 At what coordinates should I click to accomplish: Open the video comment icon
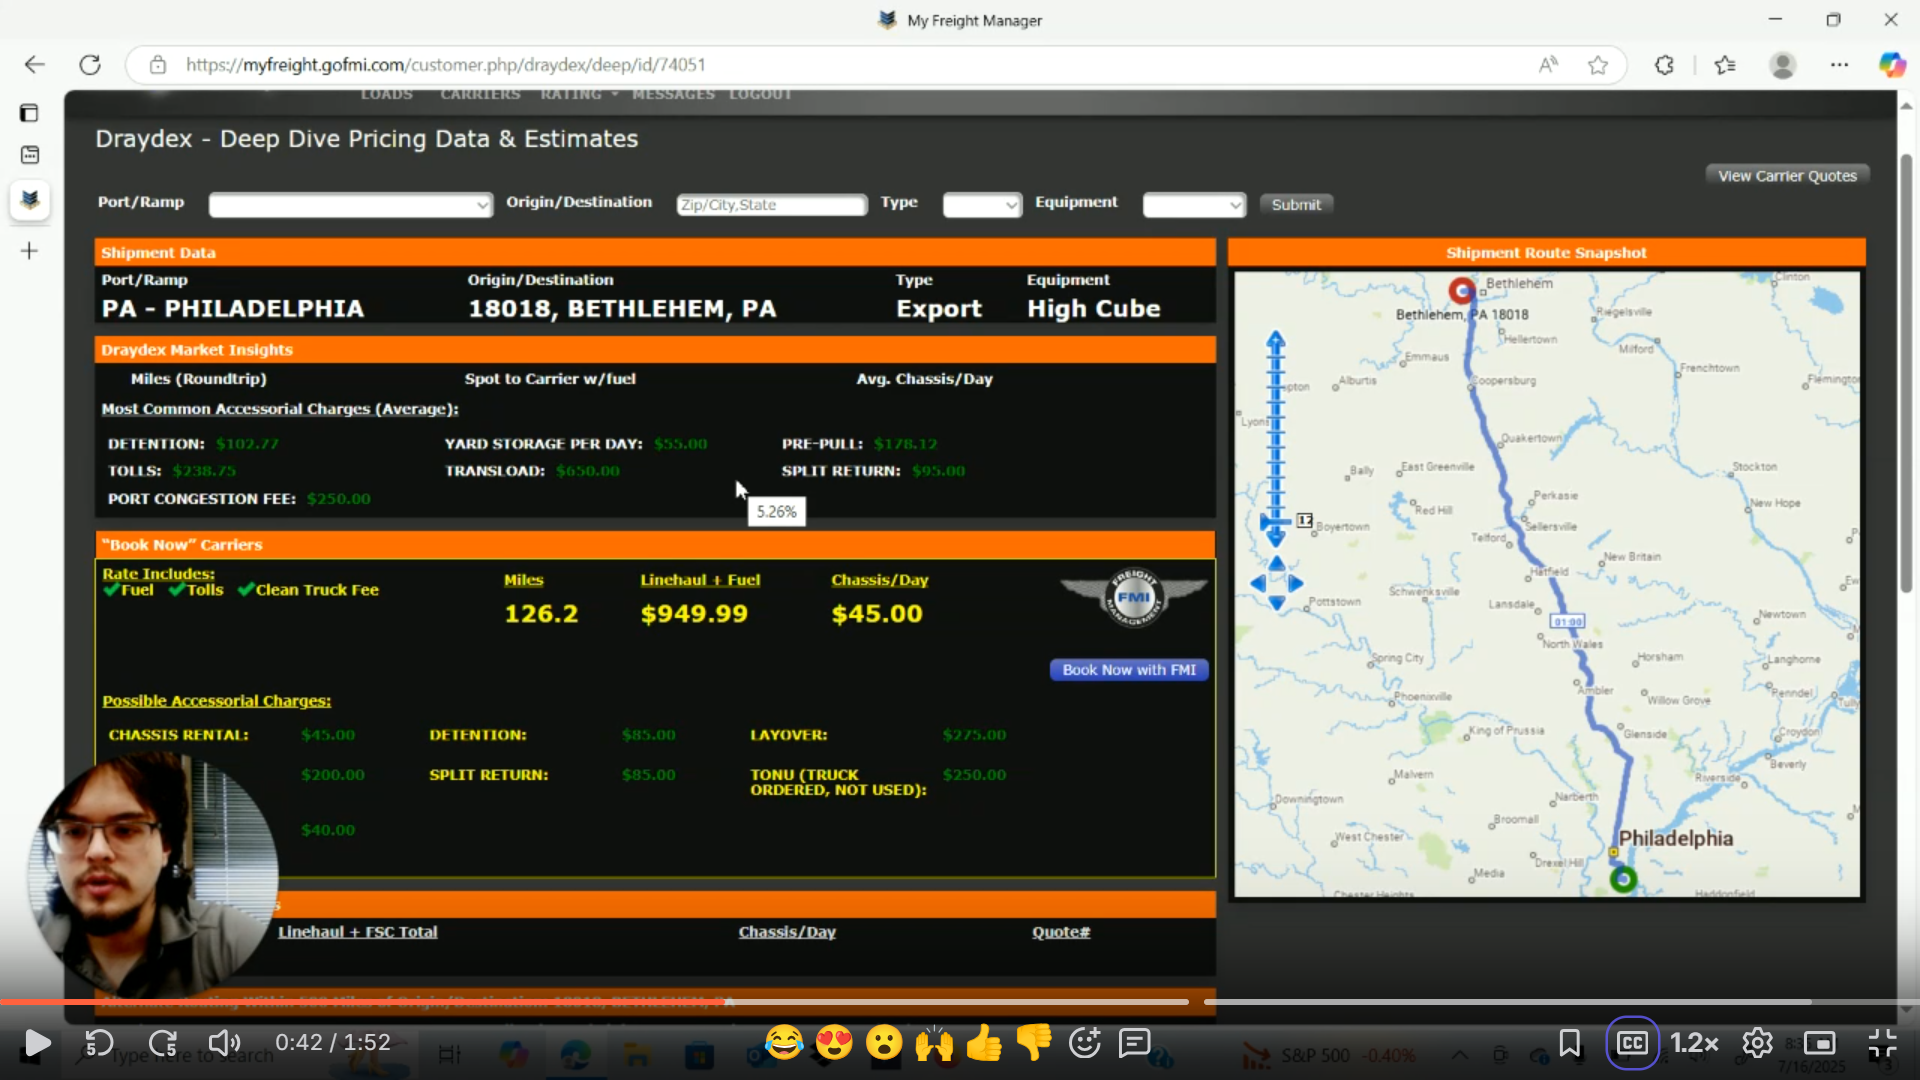(1135, 1043)
